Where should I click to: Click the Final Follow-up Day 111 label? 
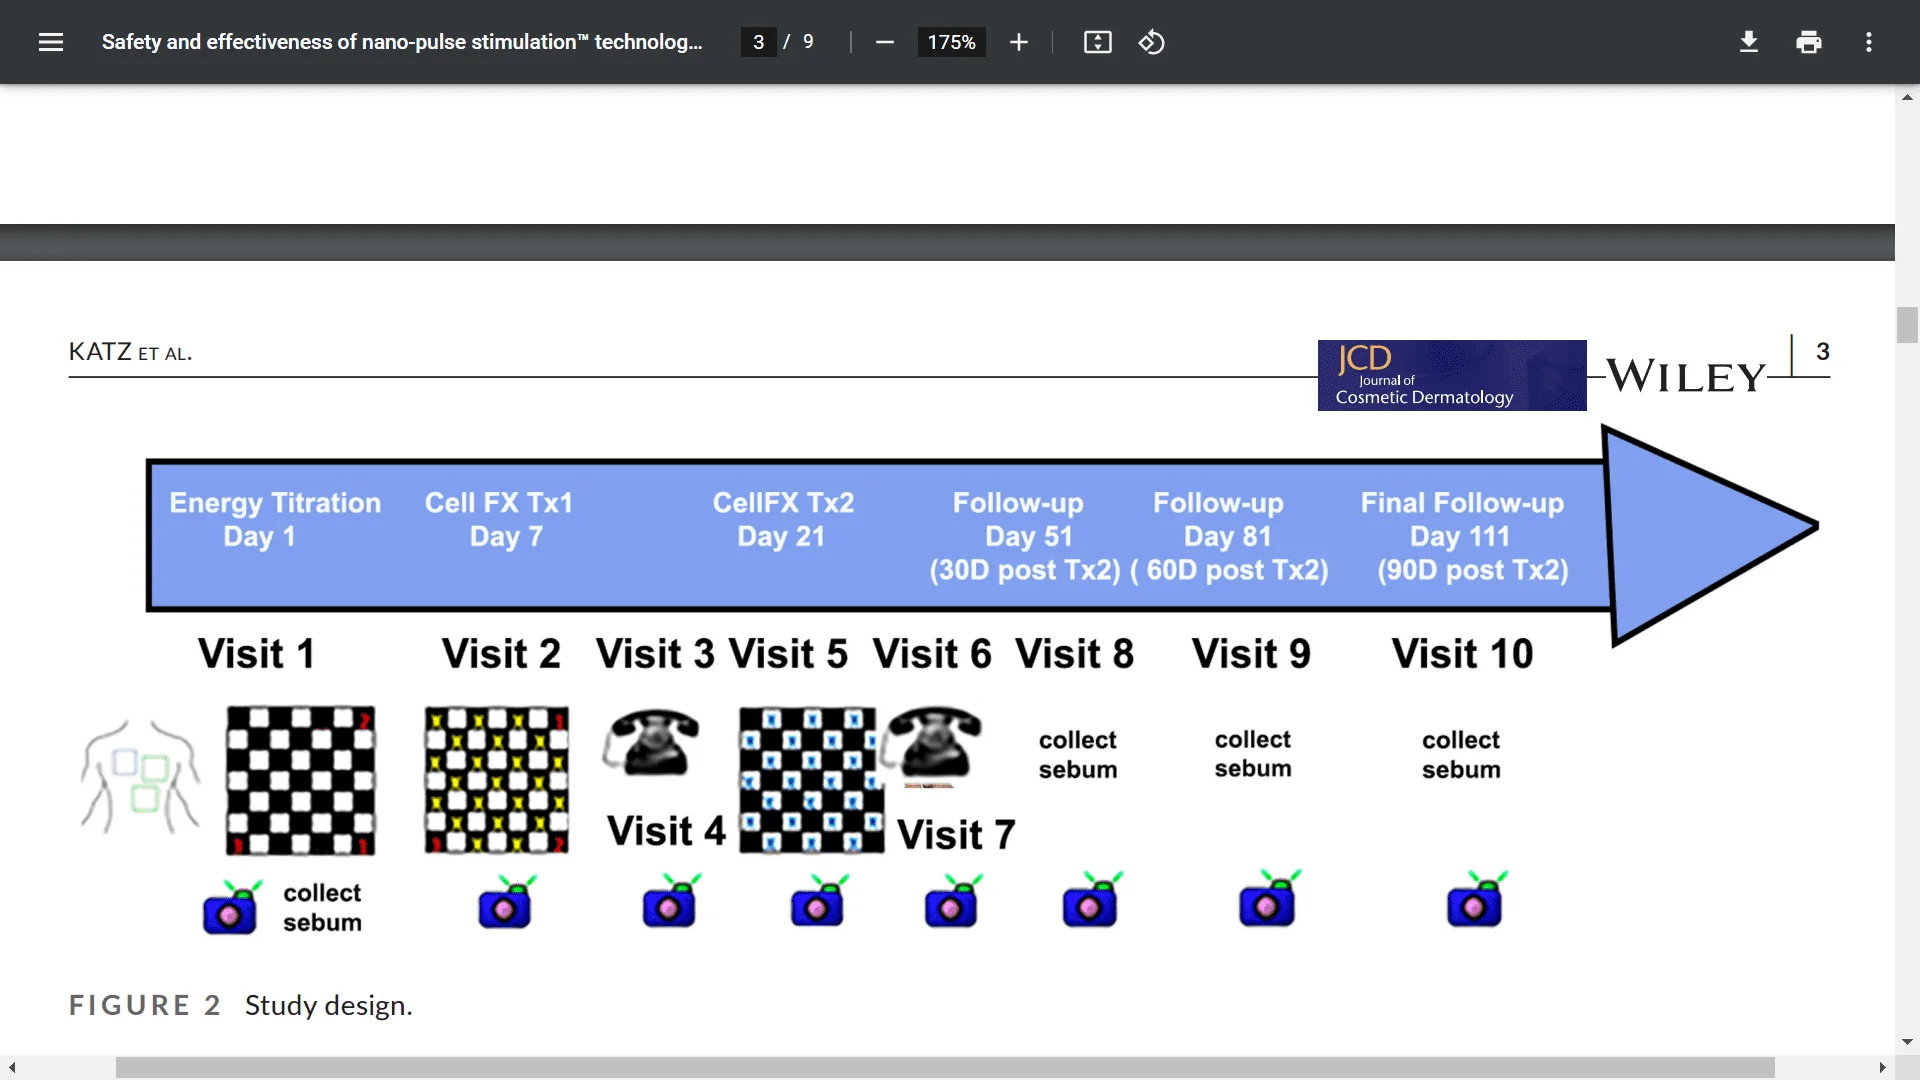1463,536
